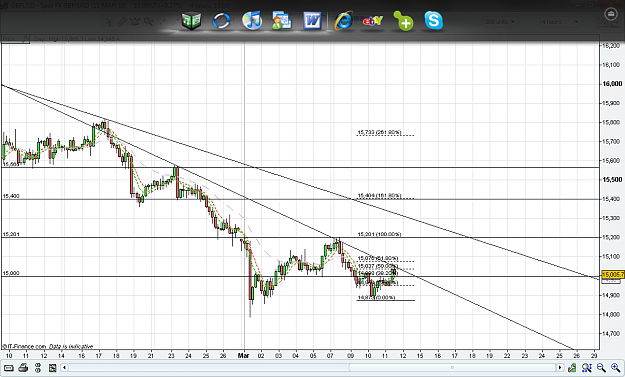This screenshot has width=625, height=377.
Task: Click the 15,000 horizontal line label at left
Action: 11,273
